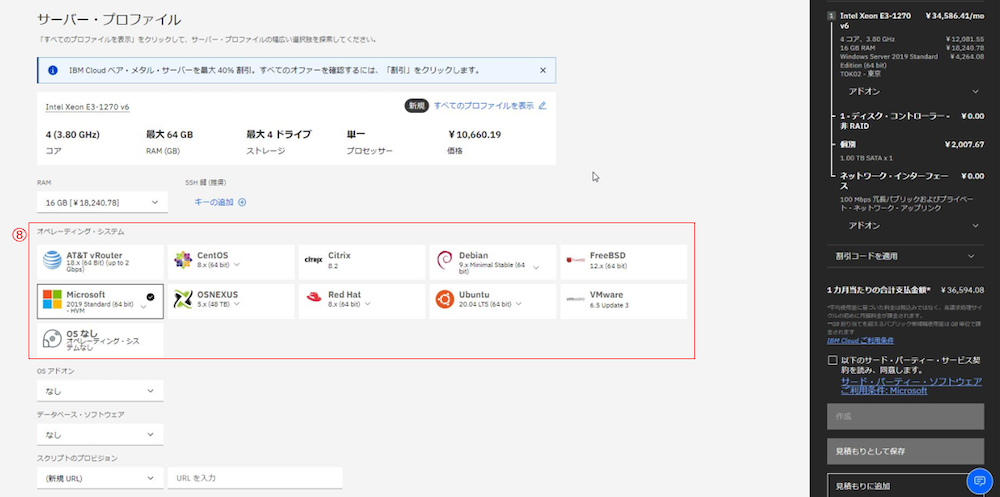The width and height of the screenshot is (1000, 497).
Task: Open the RAM 16 GB dropdown
Action: click(x=100, y=202)
